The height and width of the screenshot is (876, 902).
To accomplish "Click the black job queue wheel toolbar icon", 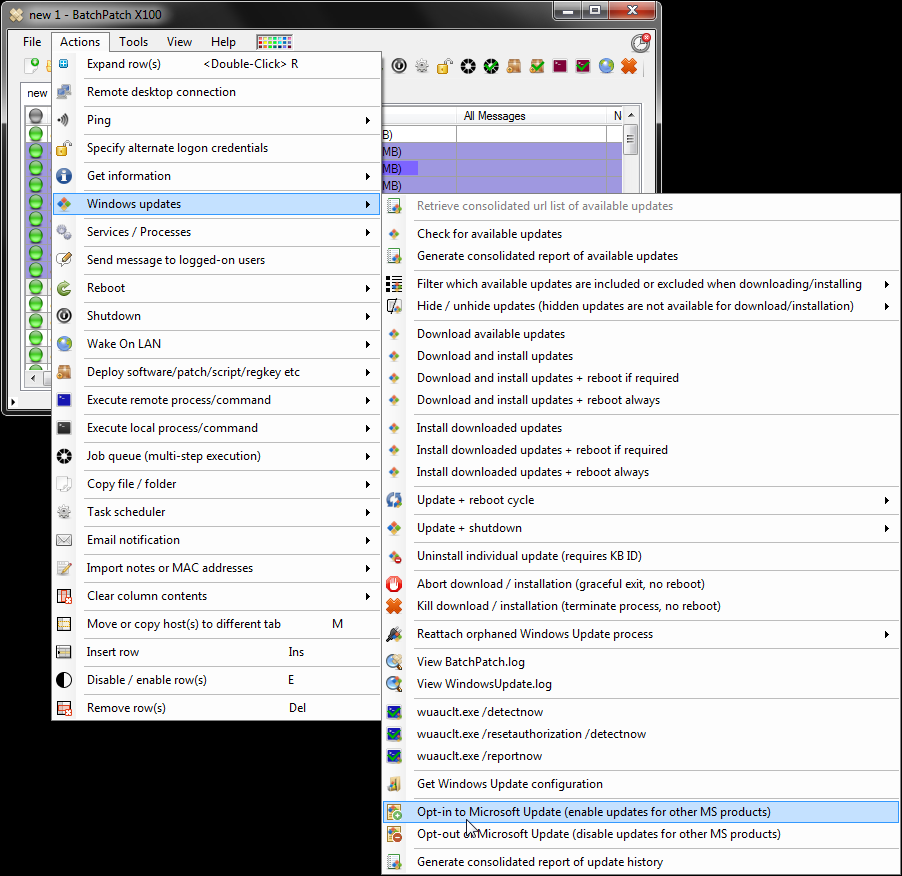I will (468, 66).
